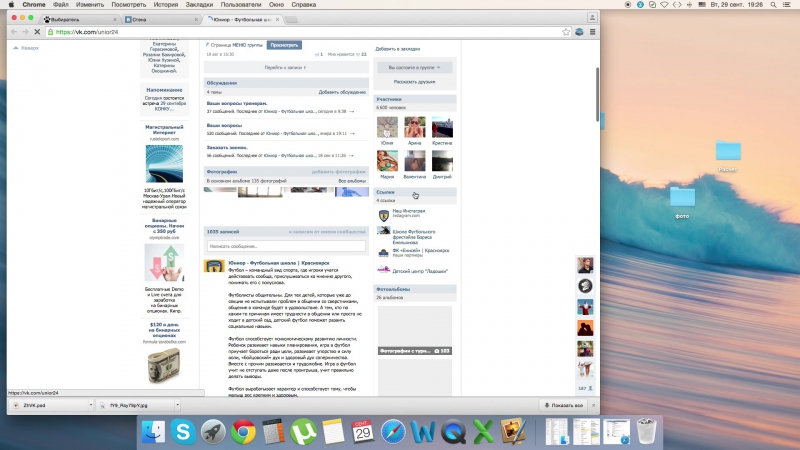Click the blue extension icon beside the star
Screen dimensions: 800x450
tap(579, 32)
